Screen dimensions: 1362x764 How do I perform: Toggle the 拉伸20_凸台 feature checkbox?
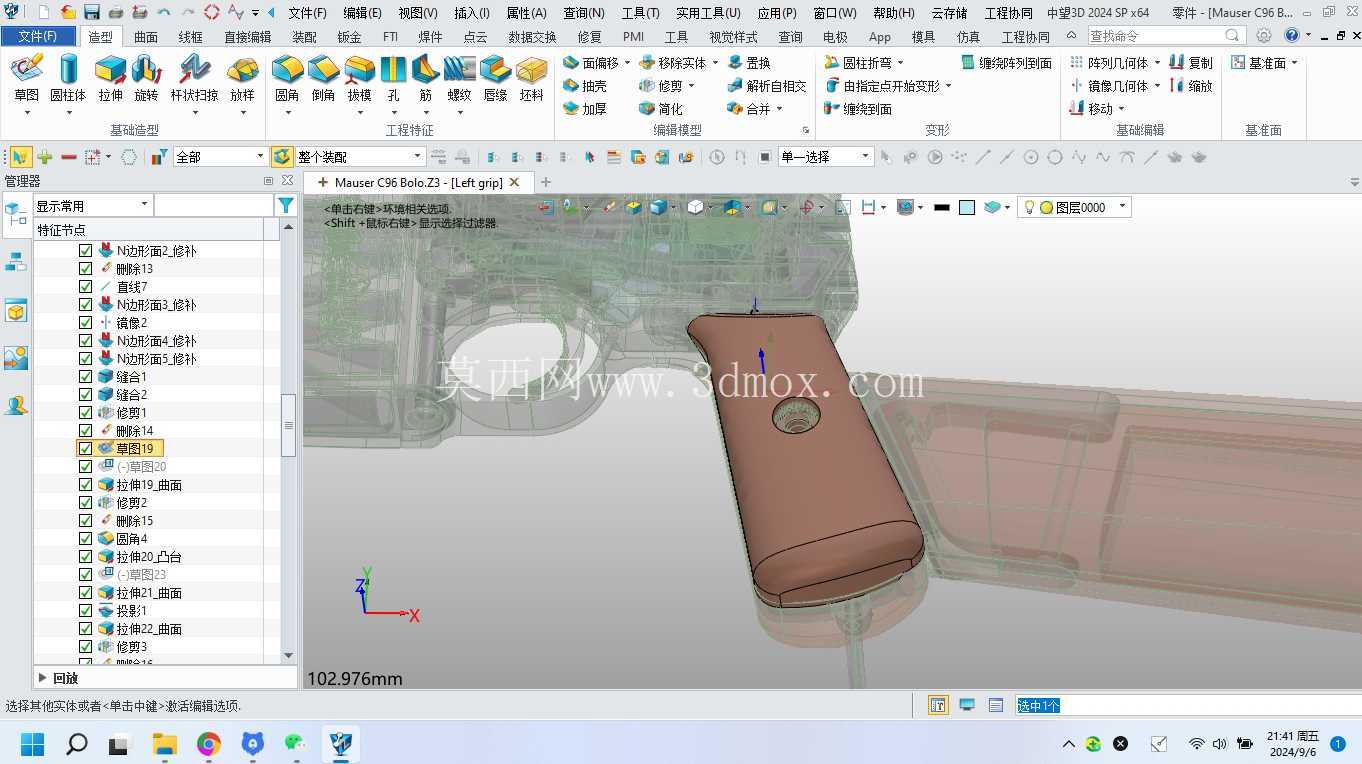coord(85,557)
